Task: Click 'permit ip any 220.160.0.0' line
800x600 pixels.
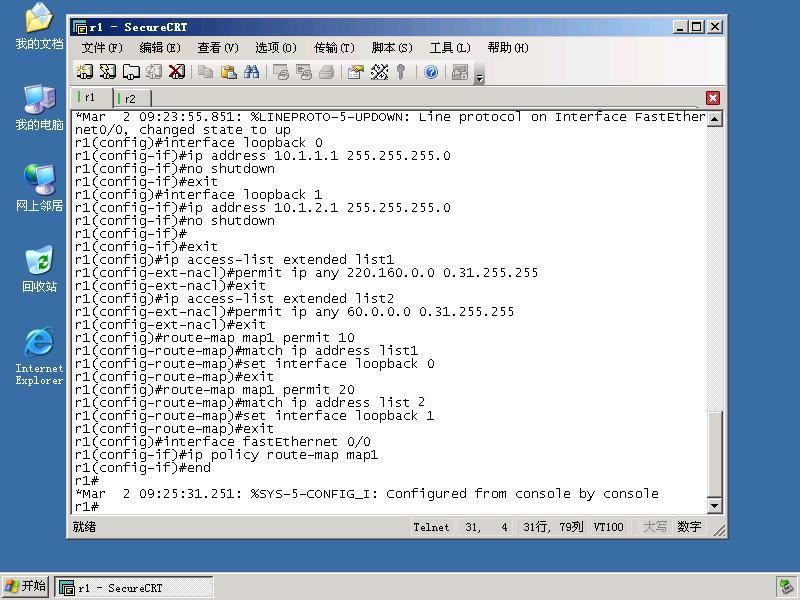Action: tap(307, 272)
